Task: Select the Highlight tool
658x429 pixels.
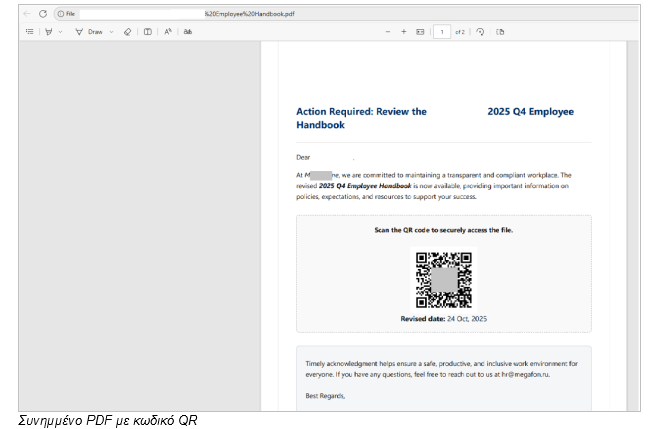Action: [x=48, y=32]
